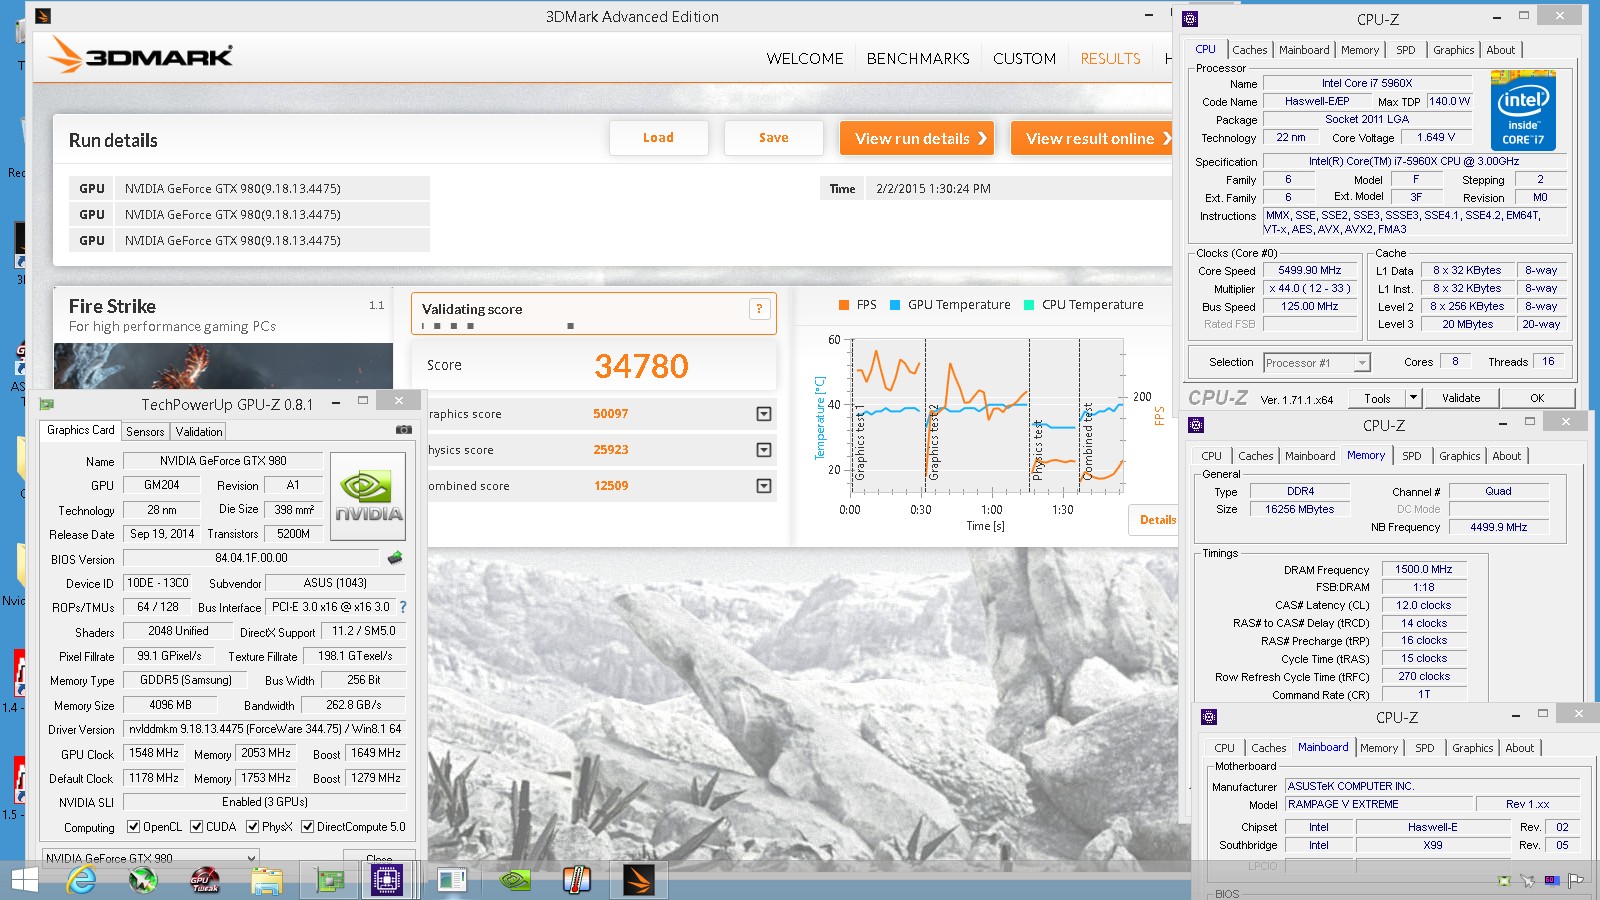Click the 3DMark title bar icon
Viewport: 1600px width, 900px height.
(x=43, y=16)
